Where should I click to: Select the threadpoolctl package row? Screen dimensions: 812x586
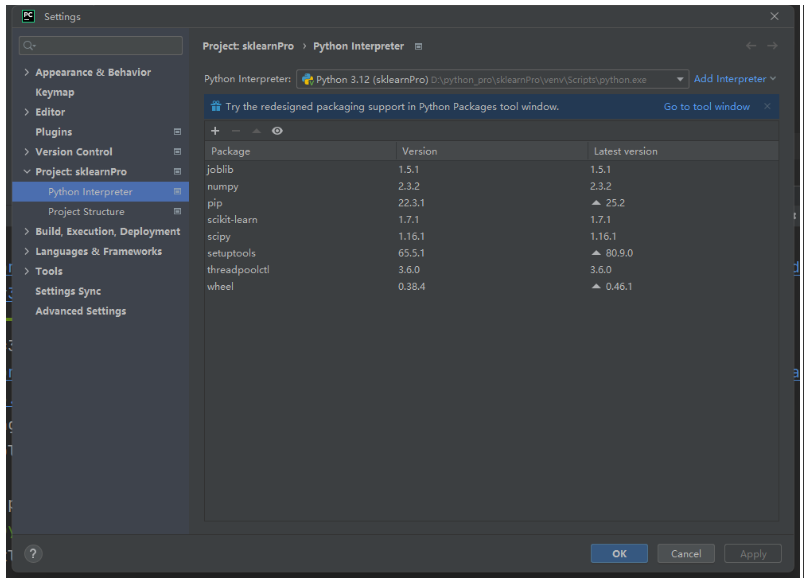pos(491,270)
